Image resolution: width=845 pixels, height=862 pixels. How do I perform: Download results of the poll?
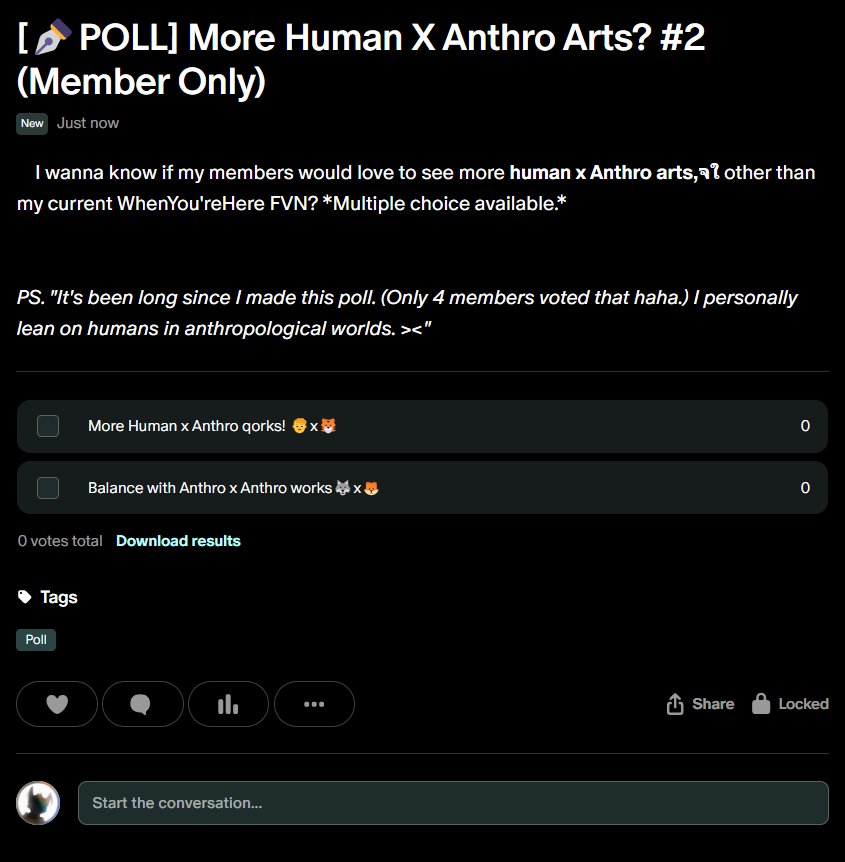[178, 541]
